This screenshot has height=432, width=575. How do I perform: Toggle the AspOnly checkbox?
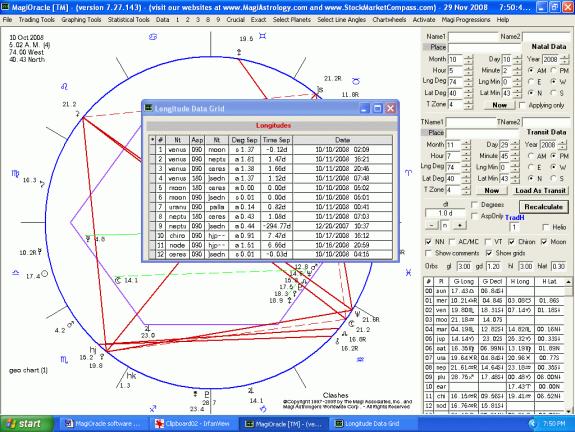coord(475,216)
